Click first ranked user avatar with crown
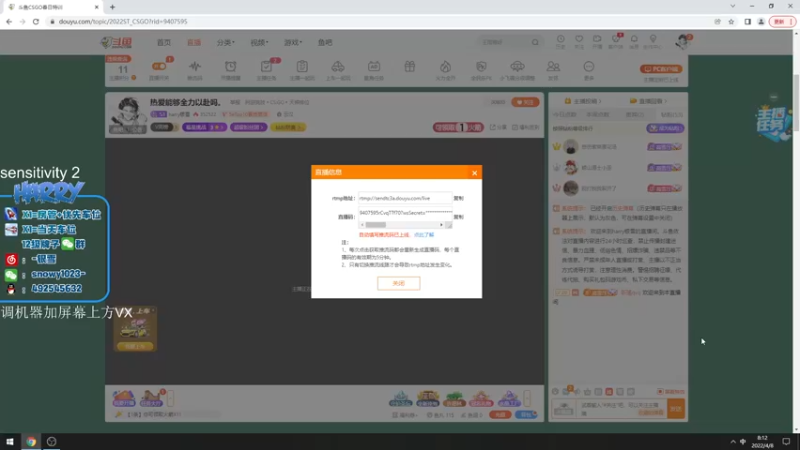Viewport: 800px width, 450px height. [570, 147]
